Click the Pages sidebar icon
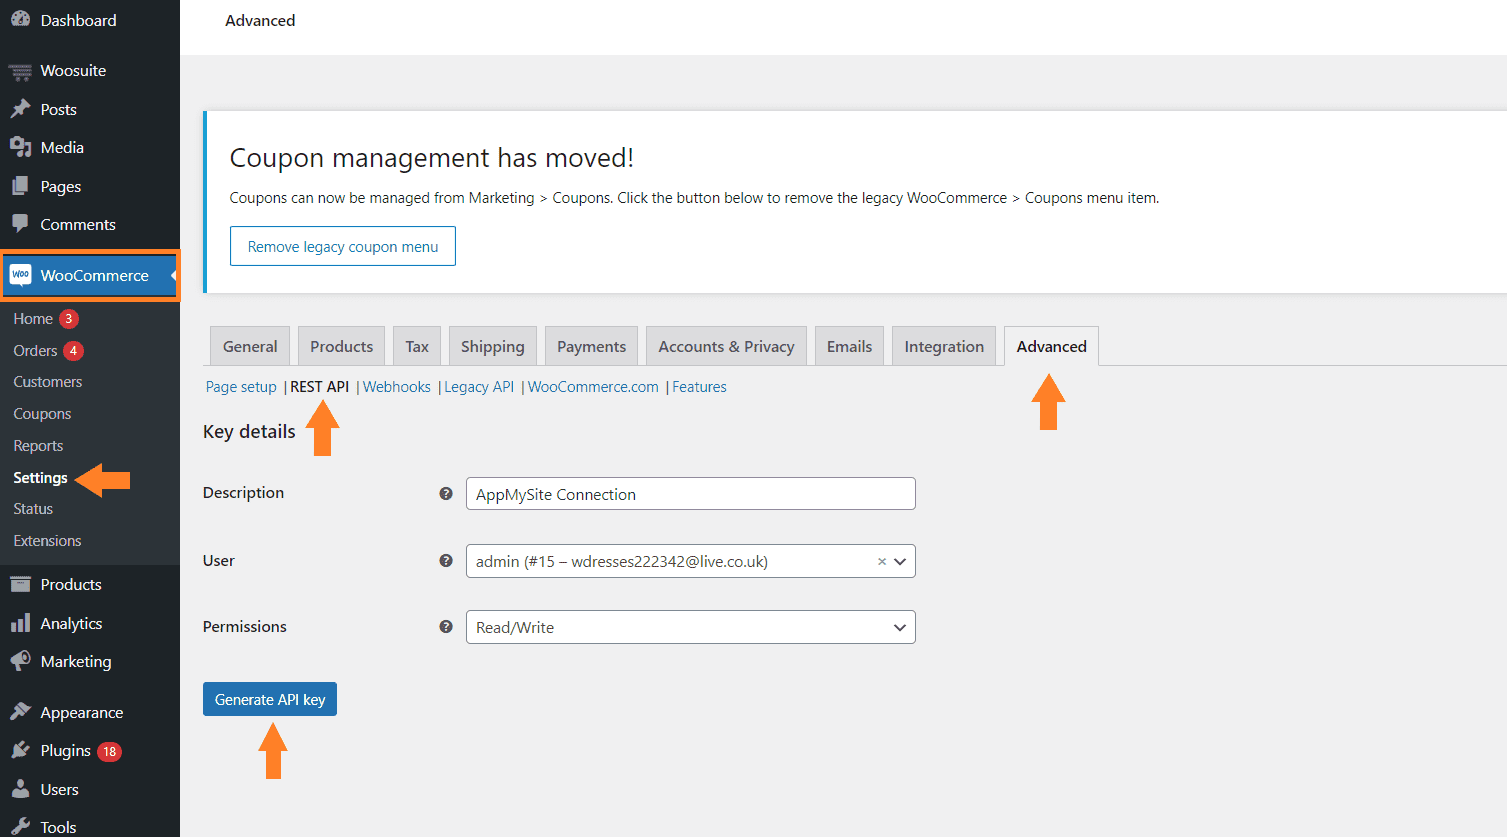The width and height of the screenshot is (1507, 837). [19, 185]
